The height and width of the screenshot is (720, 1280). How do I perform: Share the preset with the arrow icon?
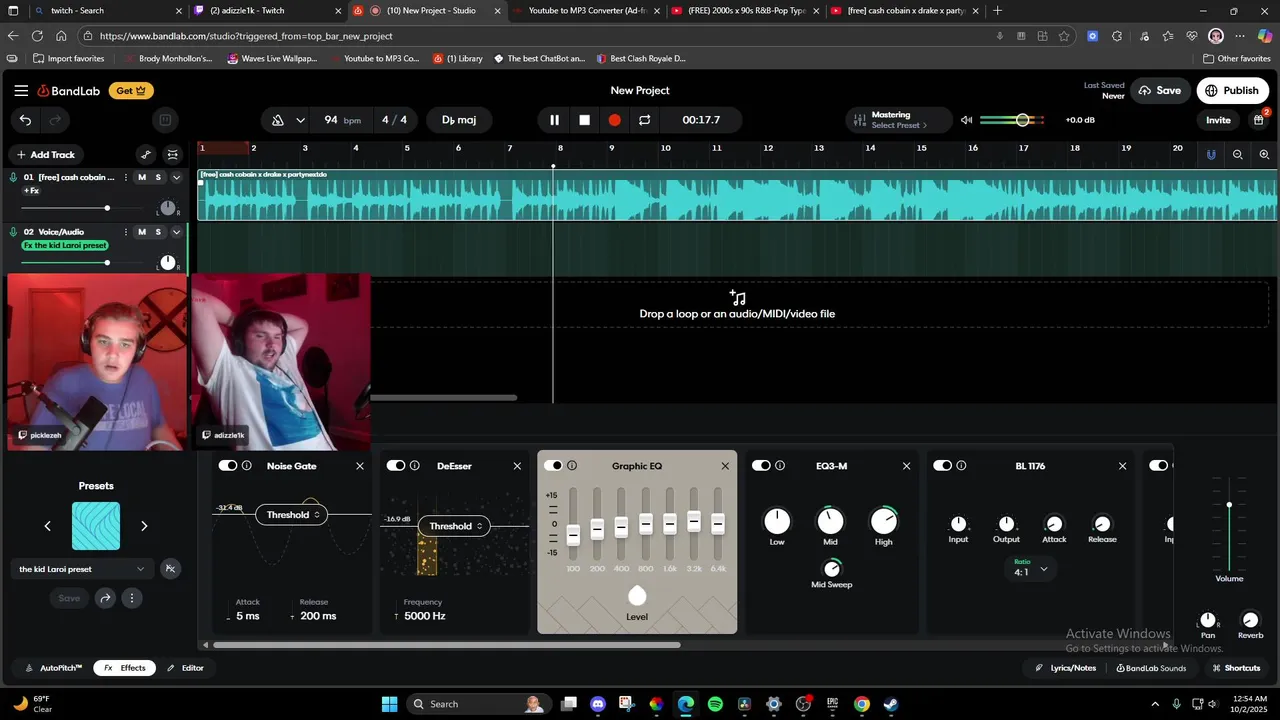click(105, 598)
